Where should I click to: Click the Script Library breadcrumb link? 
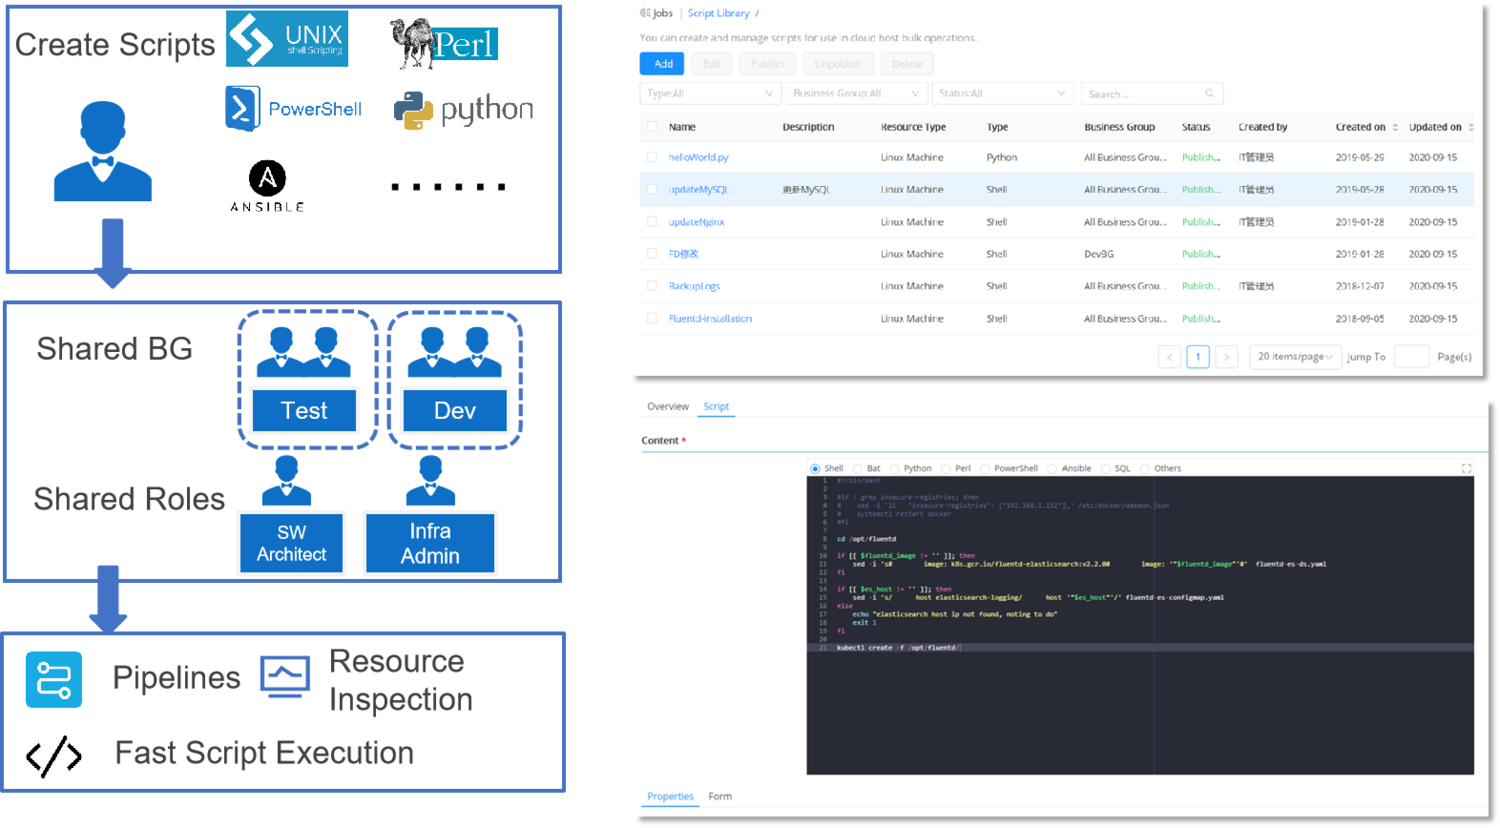(718, 13)
